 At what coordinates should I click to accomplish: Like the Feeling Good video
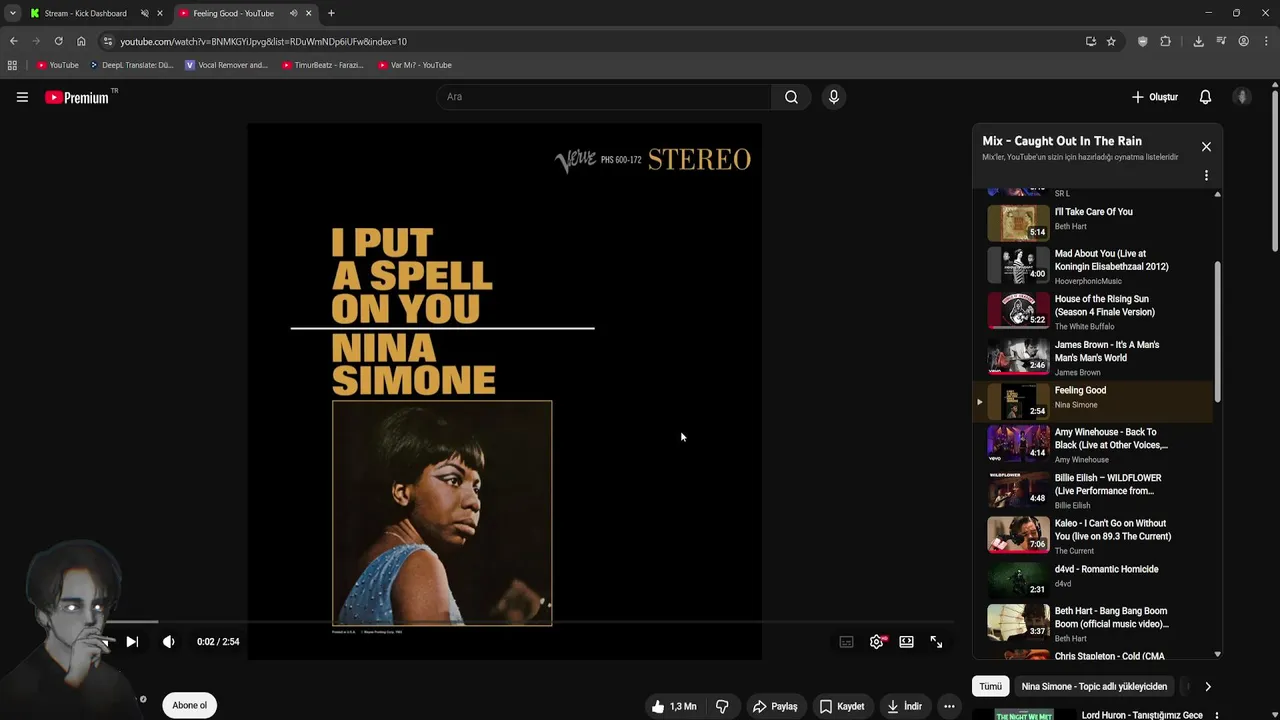click(675, 706)
